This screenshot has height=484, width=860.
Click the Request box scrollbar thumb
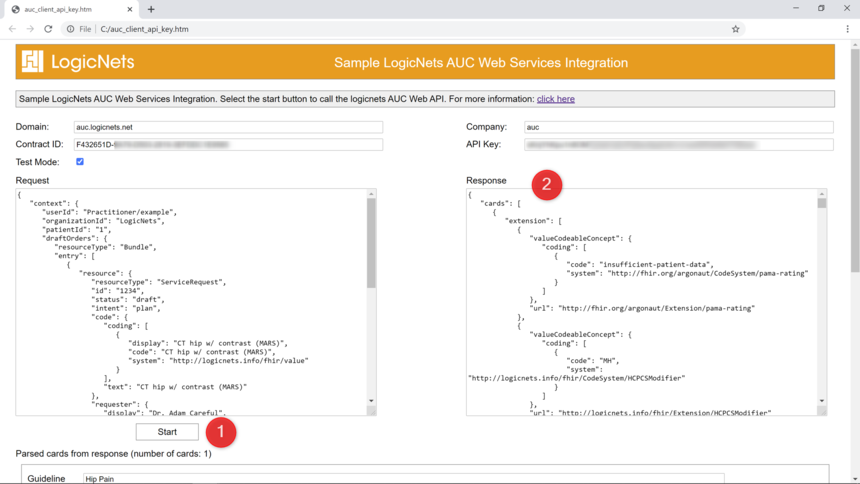(371, 243)
